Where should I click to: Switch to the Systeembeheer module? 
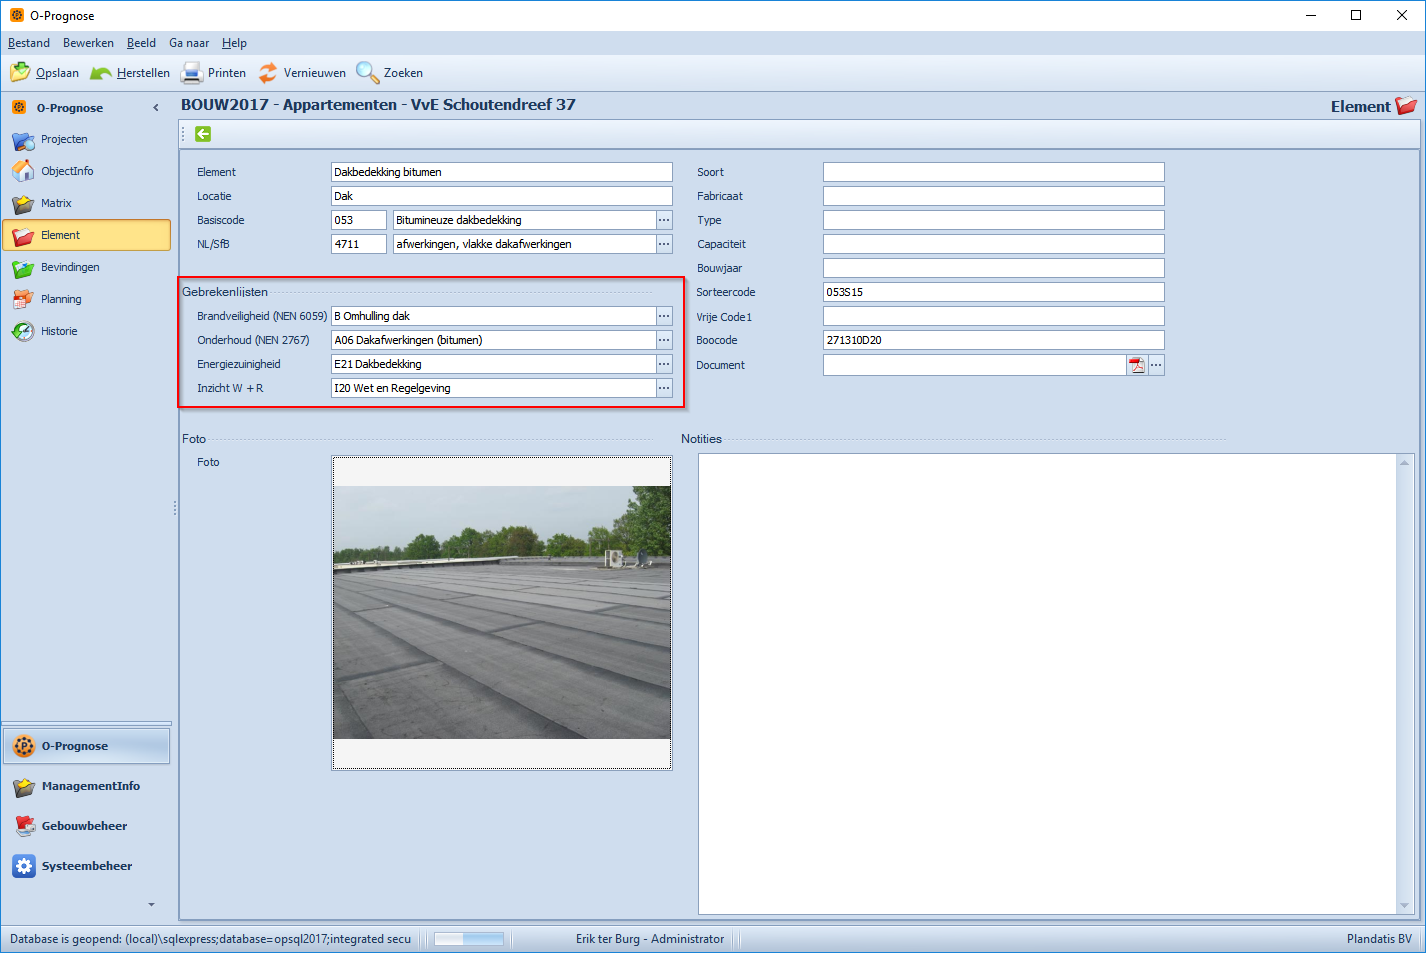pyautogui.click(x=86, y=866)
